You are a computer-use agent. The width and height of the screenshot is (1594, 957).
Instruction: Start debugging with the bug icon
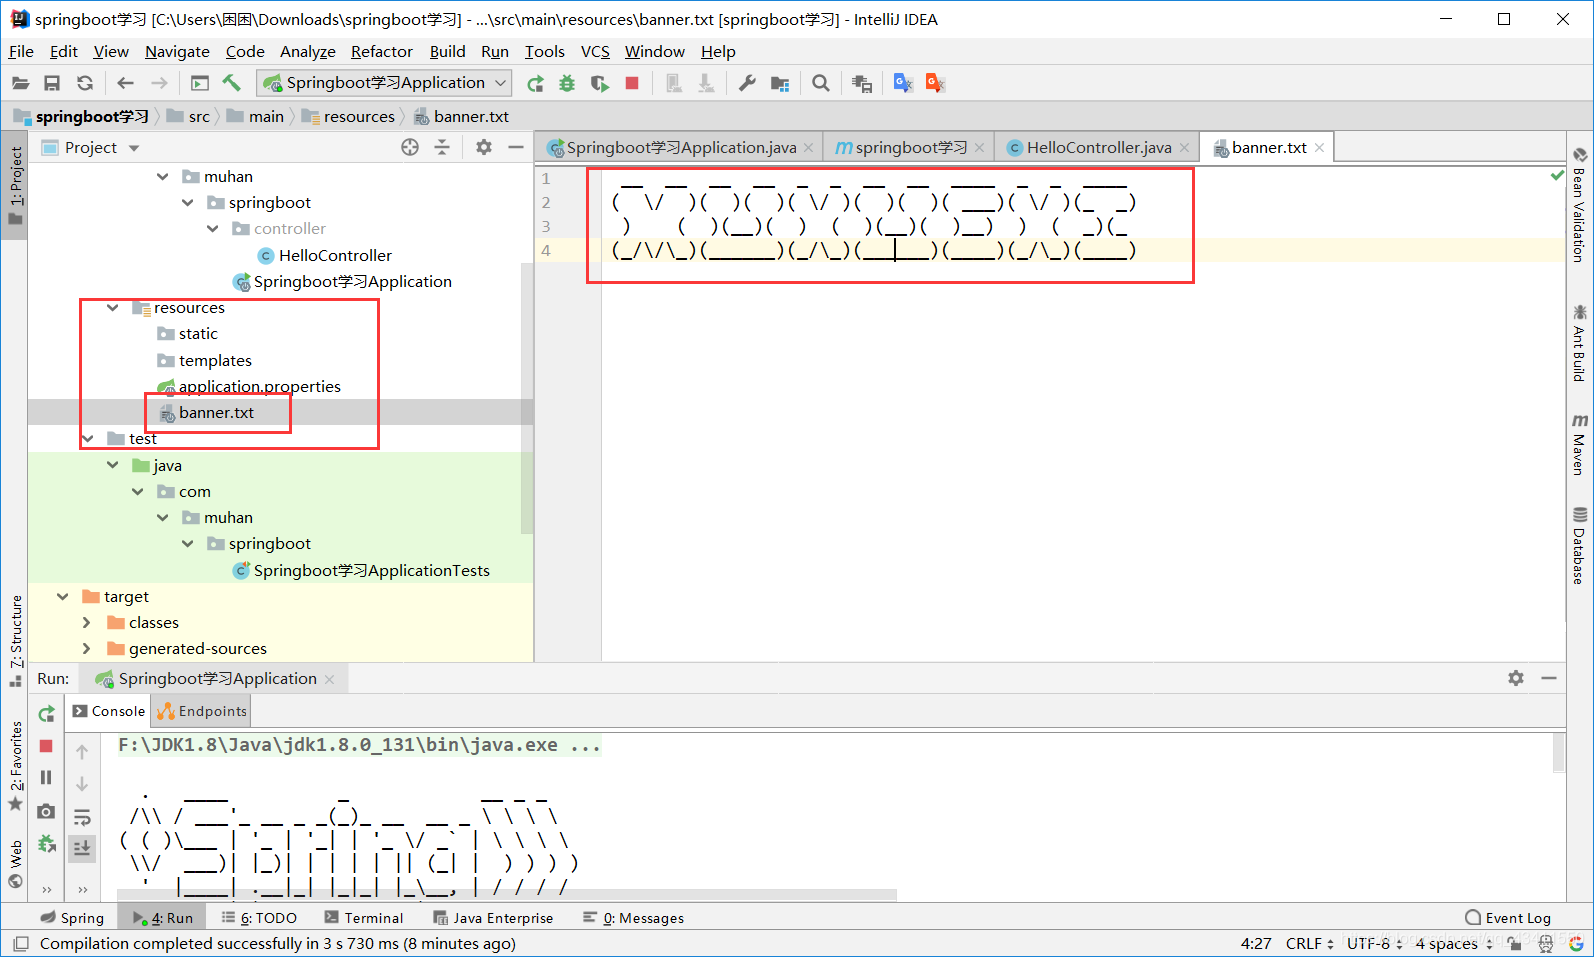point(567,83)
